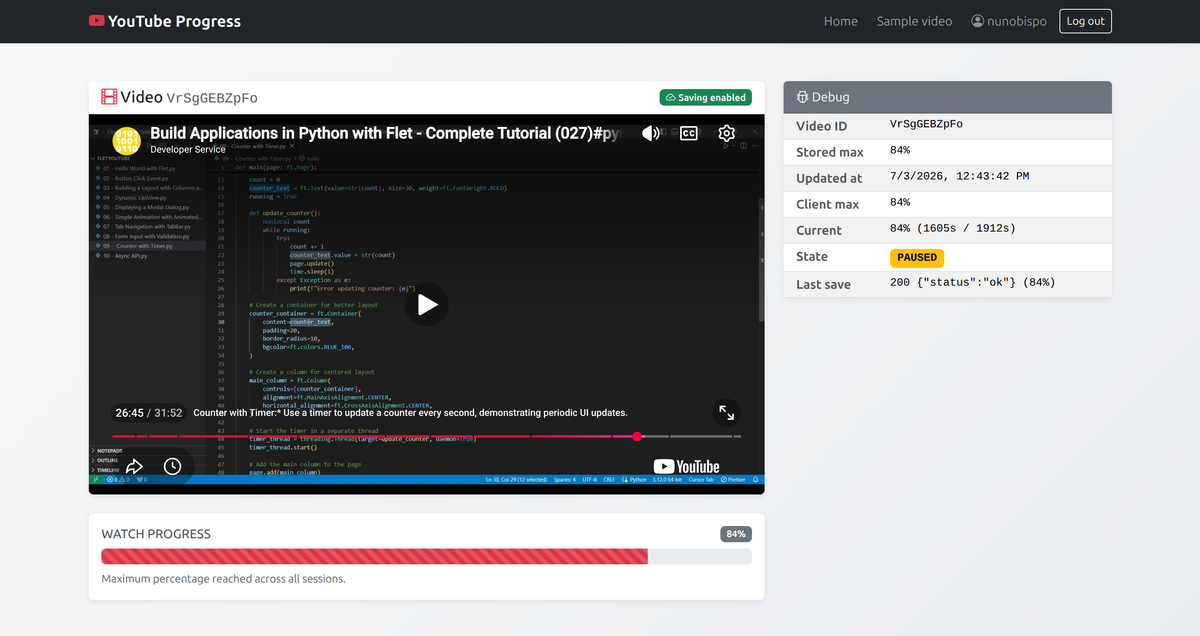Open the player settings gear
This screenshot has height=636, width=1200.
pyautogui.click(x=727, y=133)
